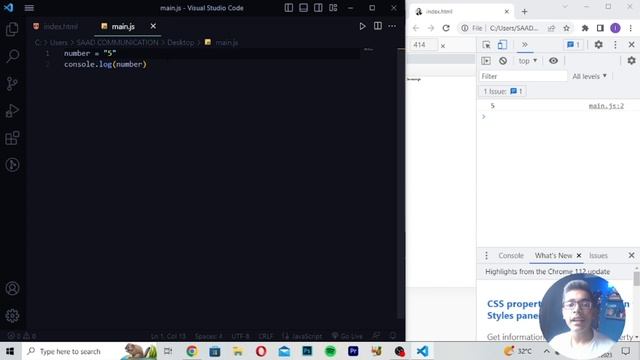Create live expression eye icon
Viewport: 640px width, 360px height.
point(553,61)
